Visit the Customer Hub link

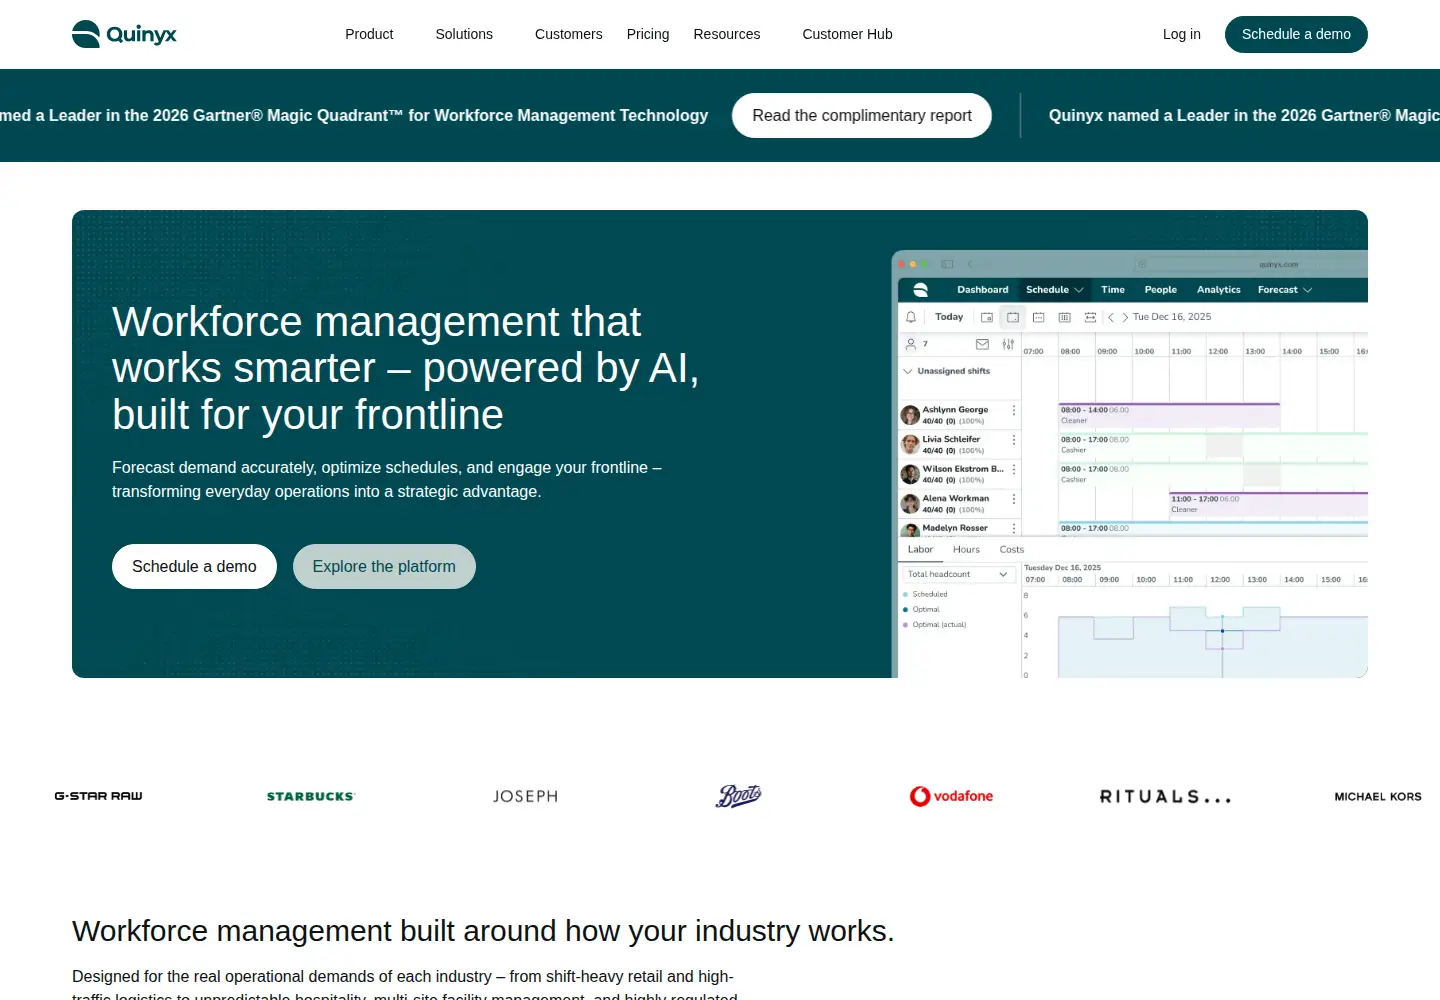pos(847,34)
